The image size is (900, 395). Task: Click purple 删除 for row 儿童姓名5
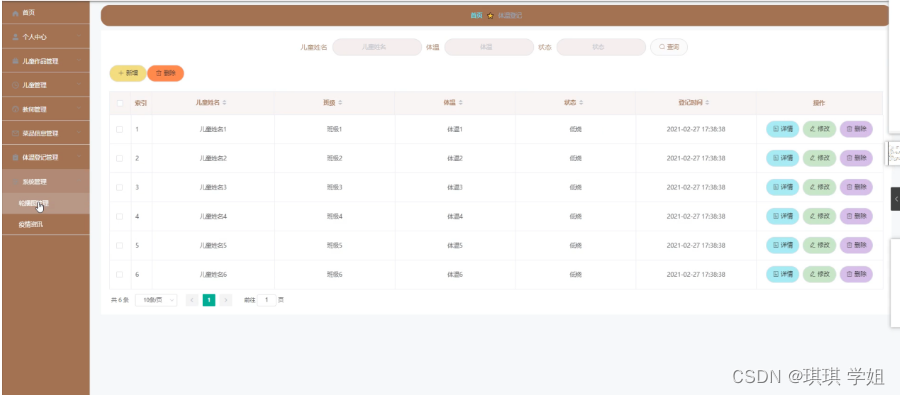pyautogui.click(x=856, y=245)
